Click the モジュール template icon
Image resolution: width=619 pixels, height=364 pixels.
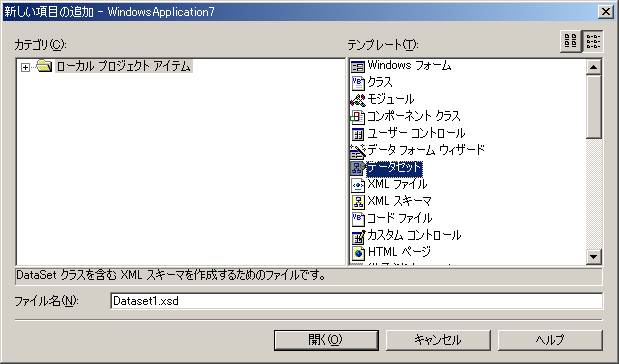click(x=358, y=100)
